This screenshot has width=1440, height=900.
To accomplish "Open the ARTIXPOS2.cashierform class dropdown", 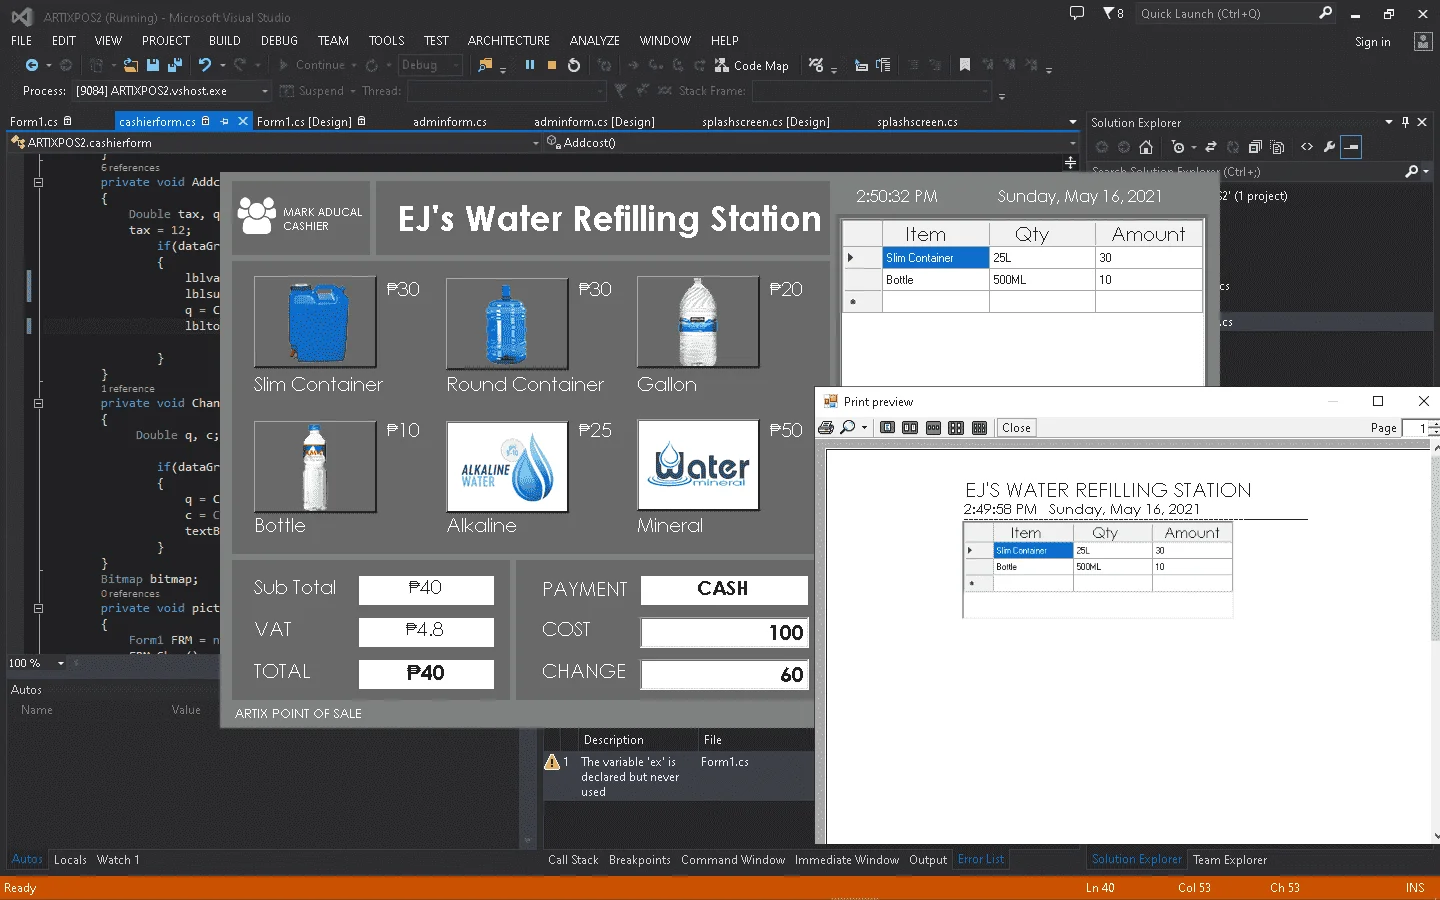I will click(536, 143).
